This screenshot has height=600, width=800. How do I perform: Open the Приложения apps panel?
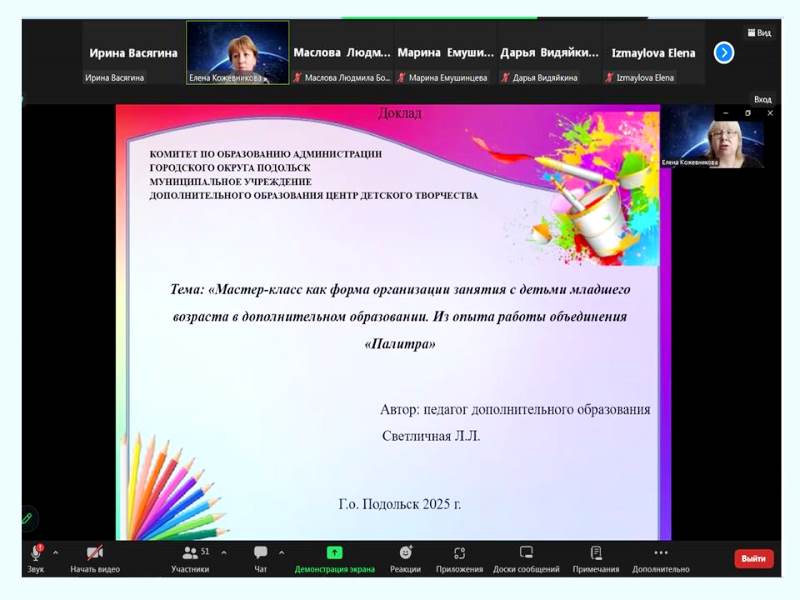coord(459,558)
